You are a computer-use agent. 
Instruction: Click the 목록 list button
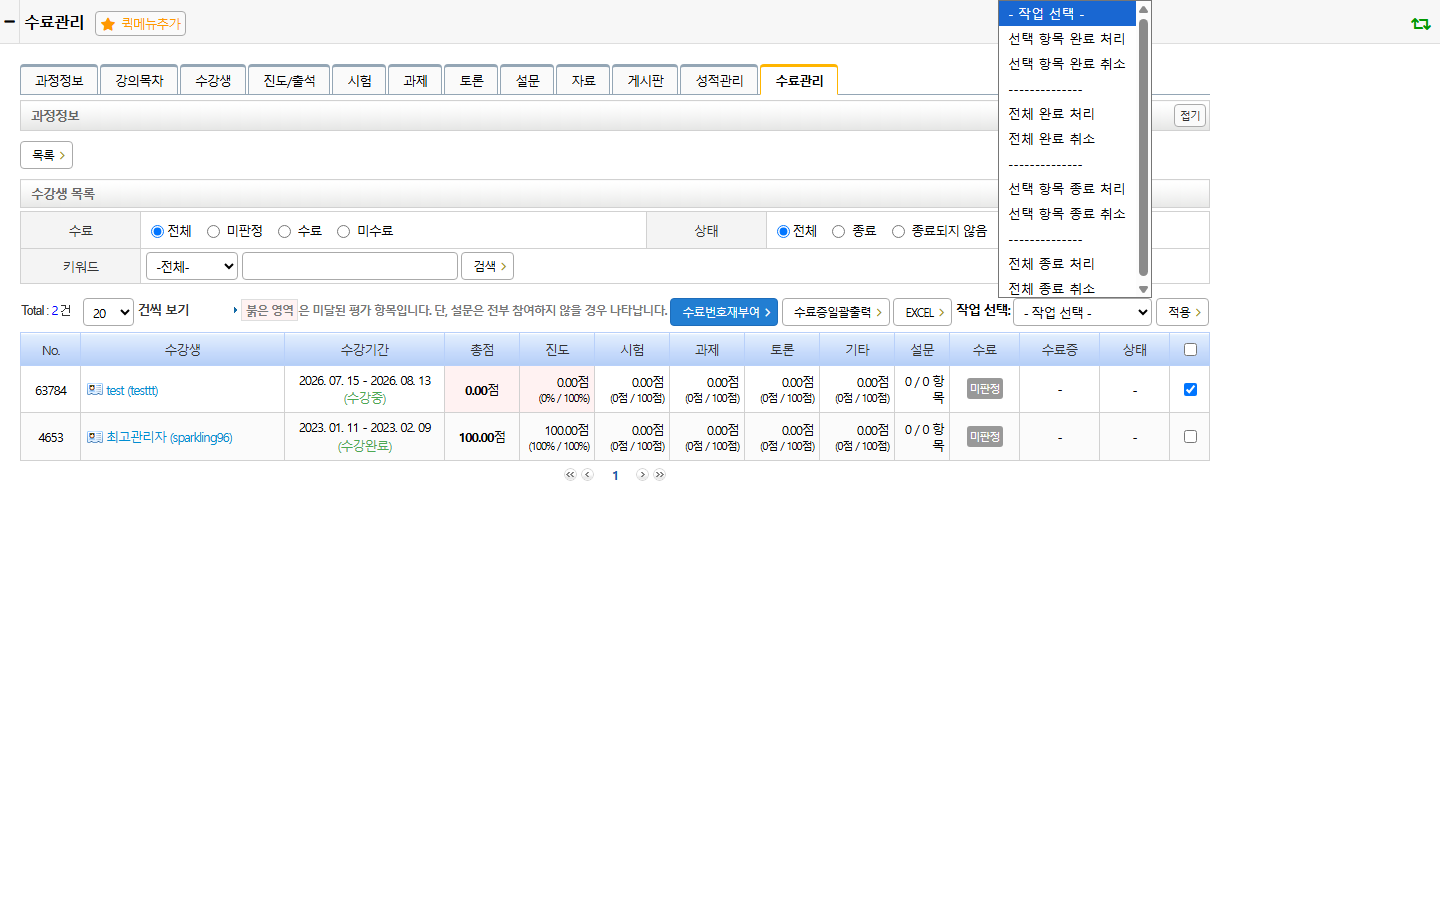(x=47, y=155)
